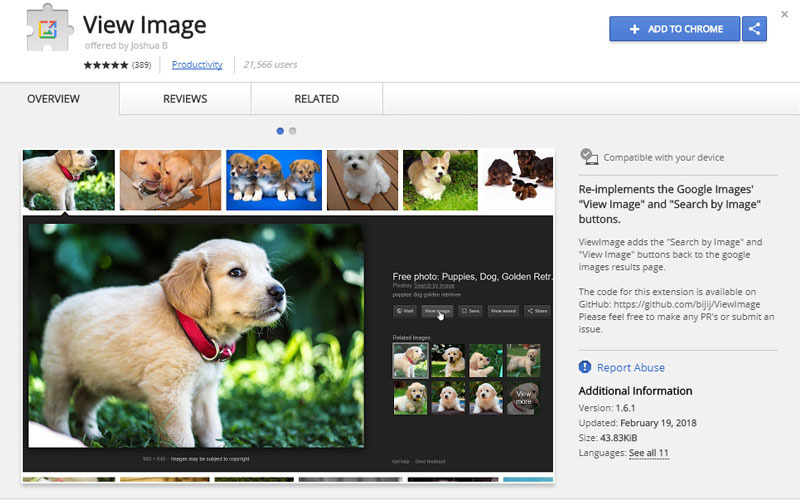This screenshot has height=500, width=800.
Task: Click the 'offered by Joshua B' text
Action: coord(126,45)
